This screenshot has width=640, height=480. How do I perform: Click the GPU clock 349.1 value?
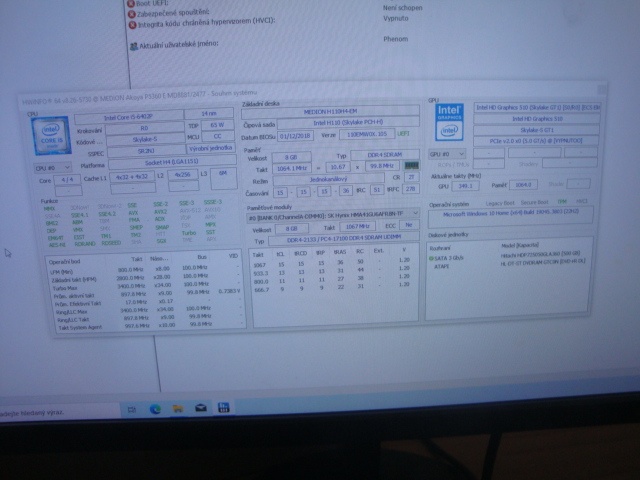click(x=465, y=186)
